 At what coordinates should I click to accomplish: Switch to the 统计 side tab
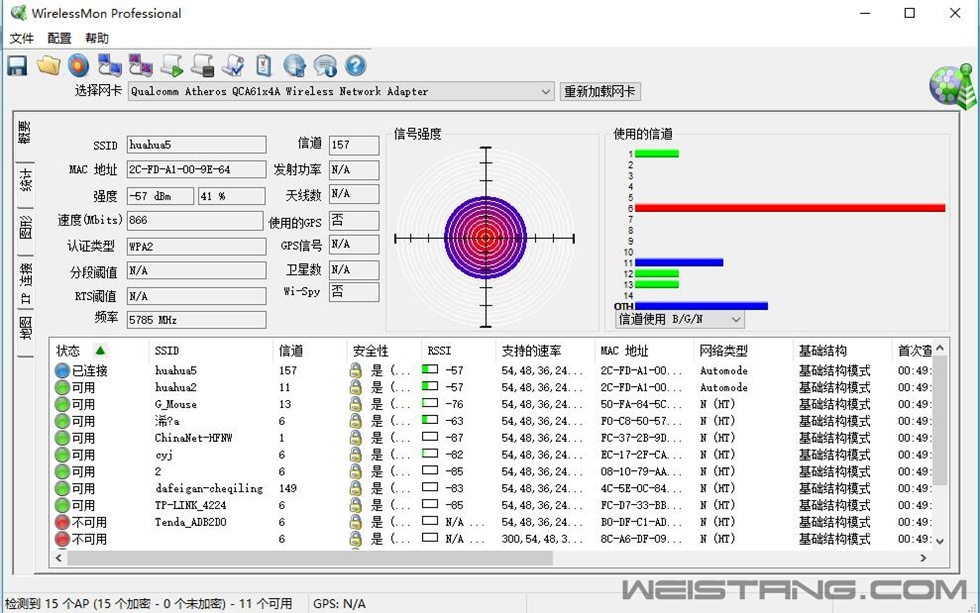point(26,181)
